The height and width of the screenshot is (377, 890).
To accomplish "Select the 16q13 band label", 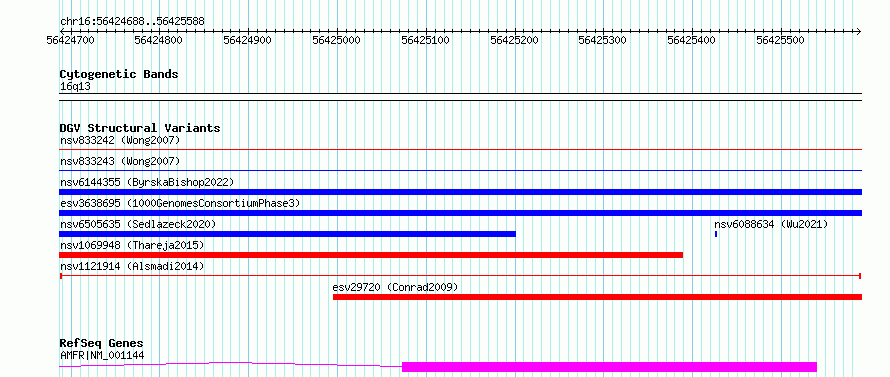I will 75,87.
